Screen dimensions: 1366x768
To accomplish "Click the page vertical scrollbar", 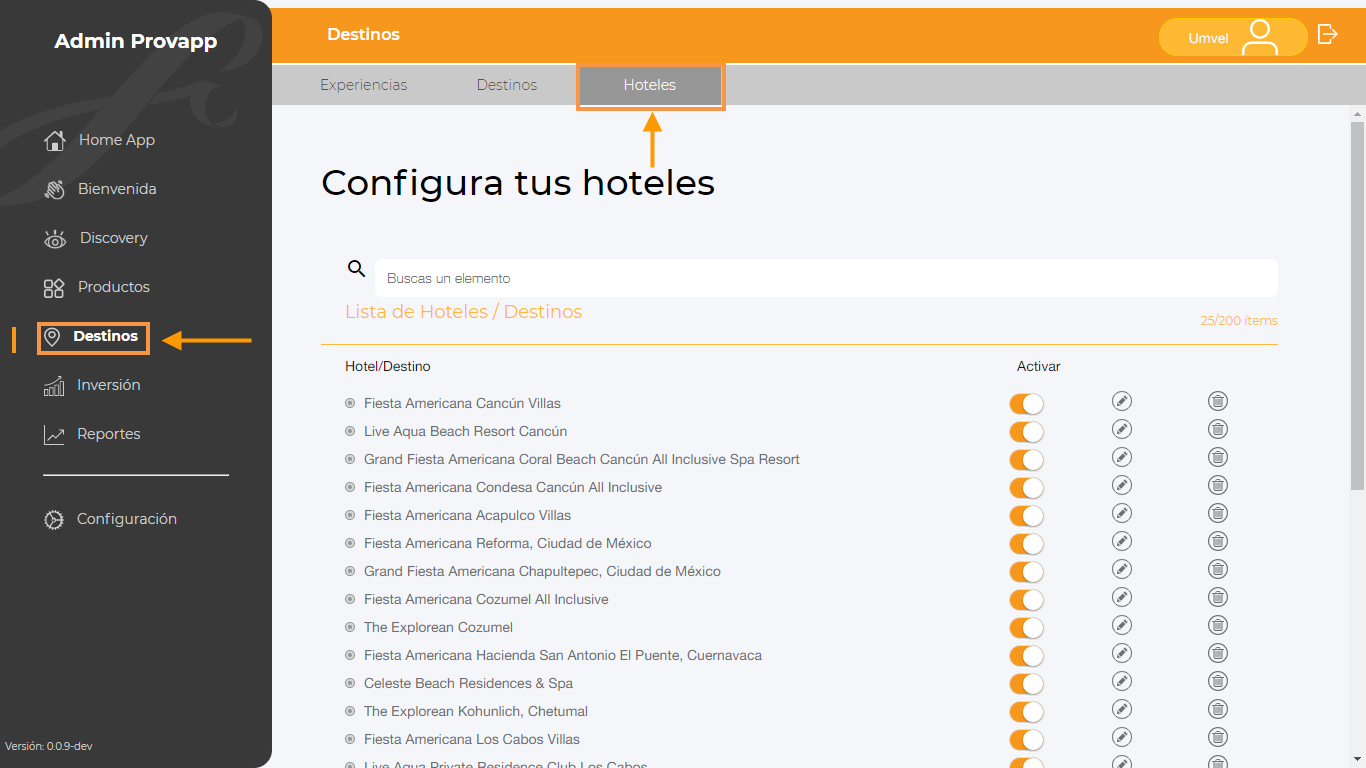I will [1357, 305].
